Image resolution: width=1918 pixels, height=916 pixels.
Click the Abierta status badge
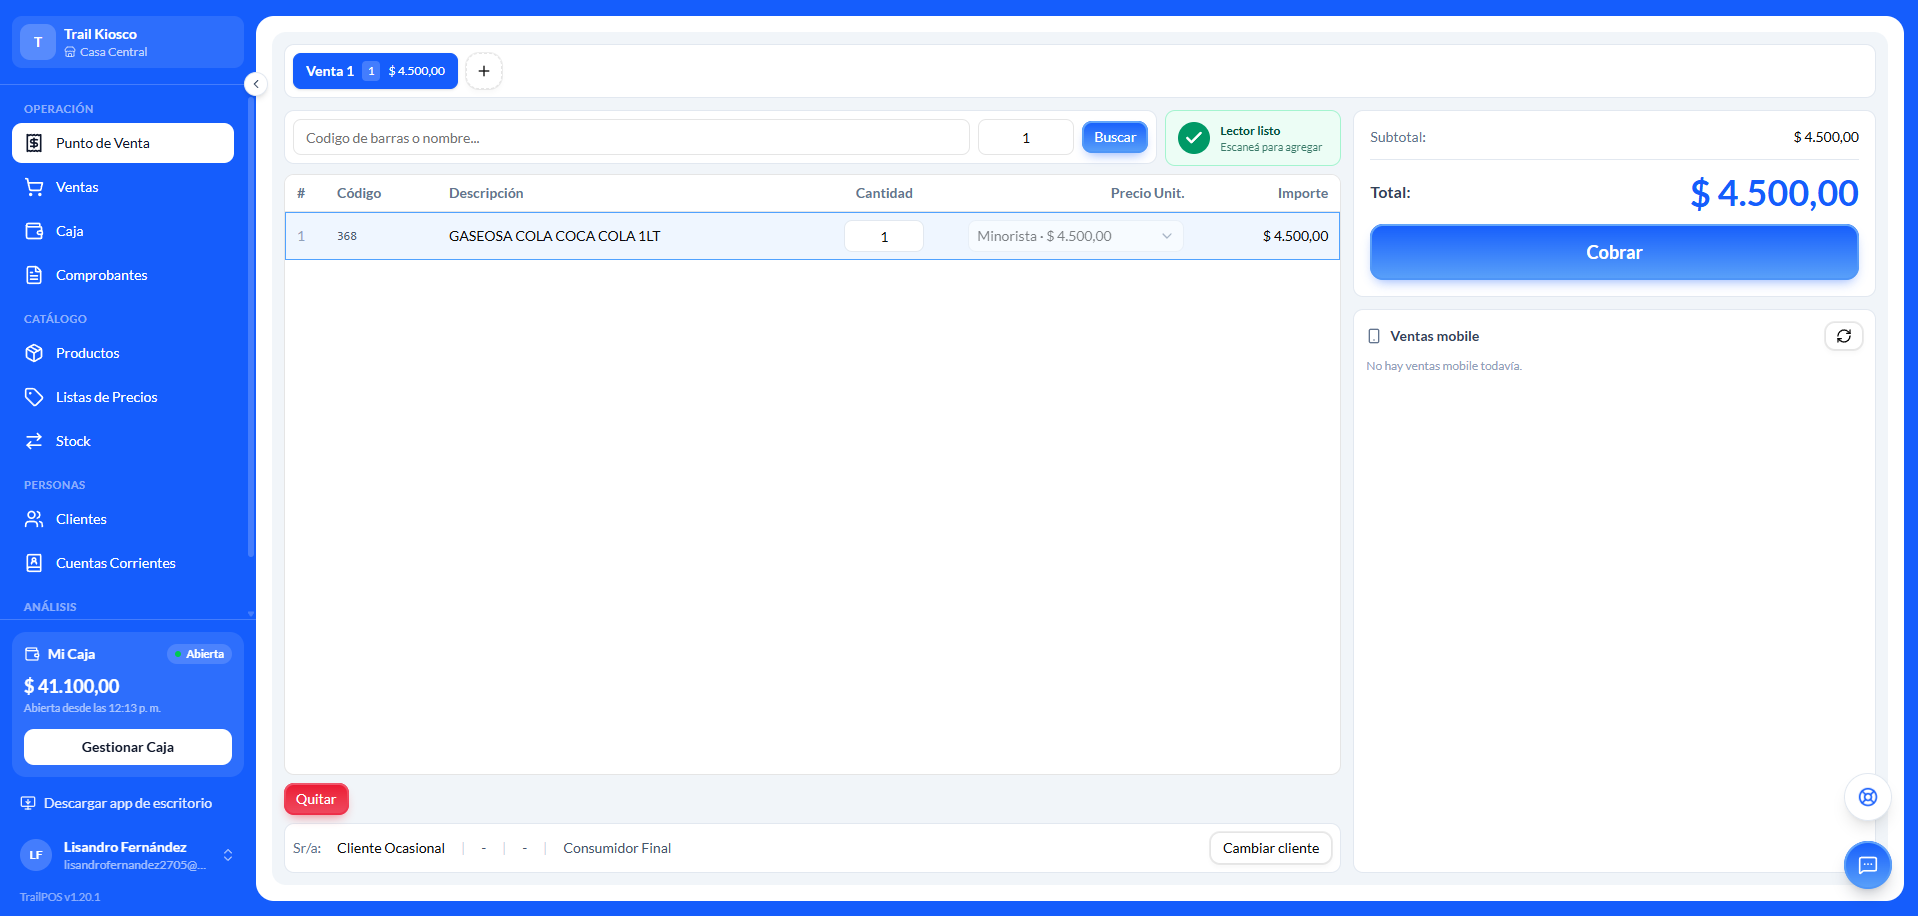point(199,654)
